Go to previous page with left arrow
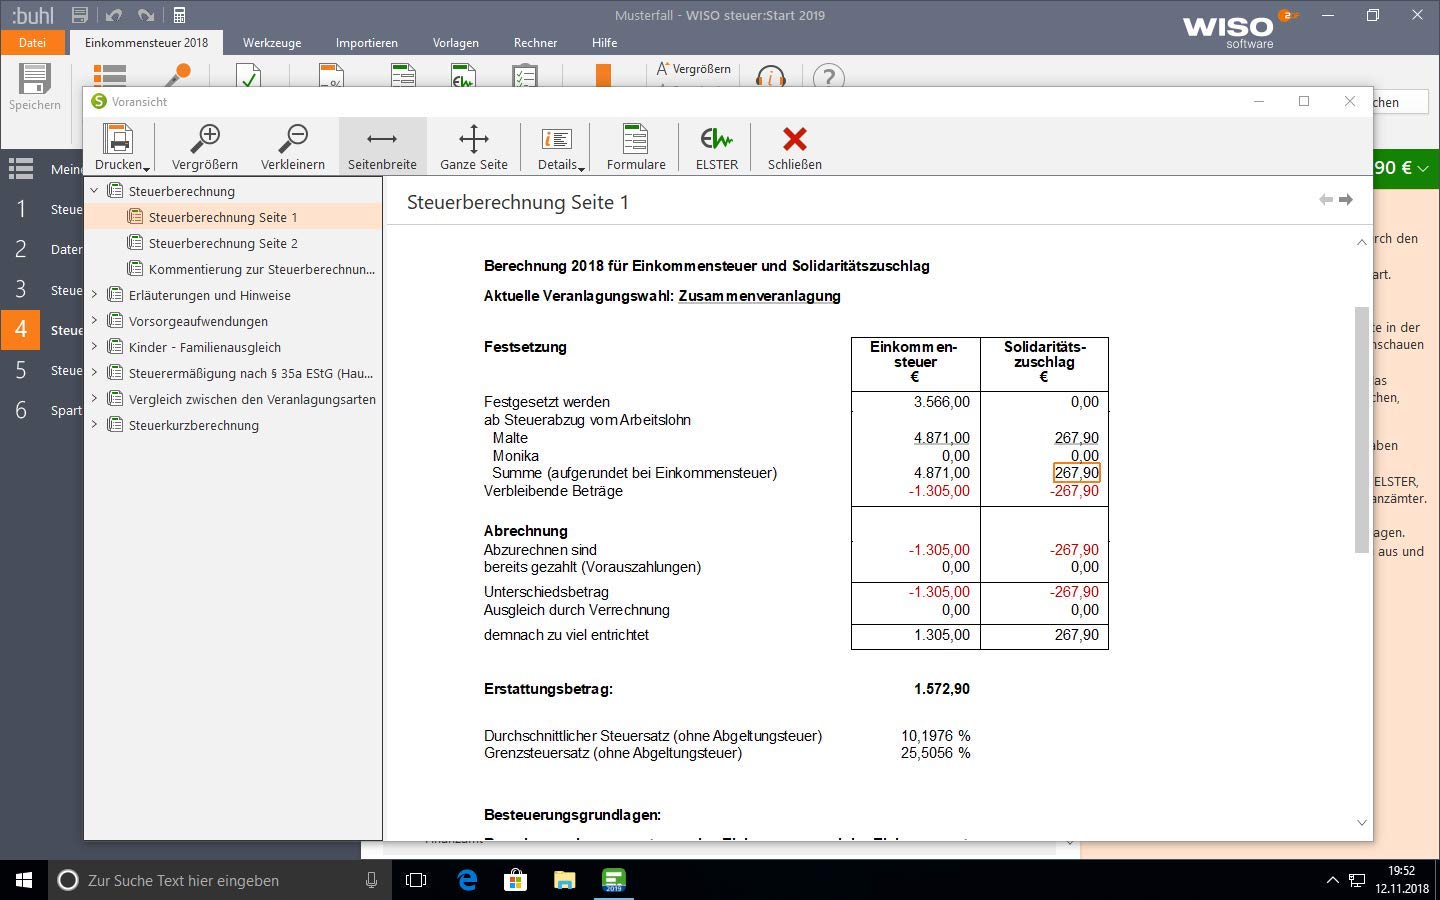1440x900 pixels. [x=1326, y=200]
